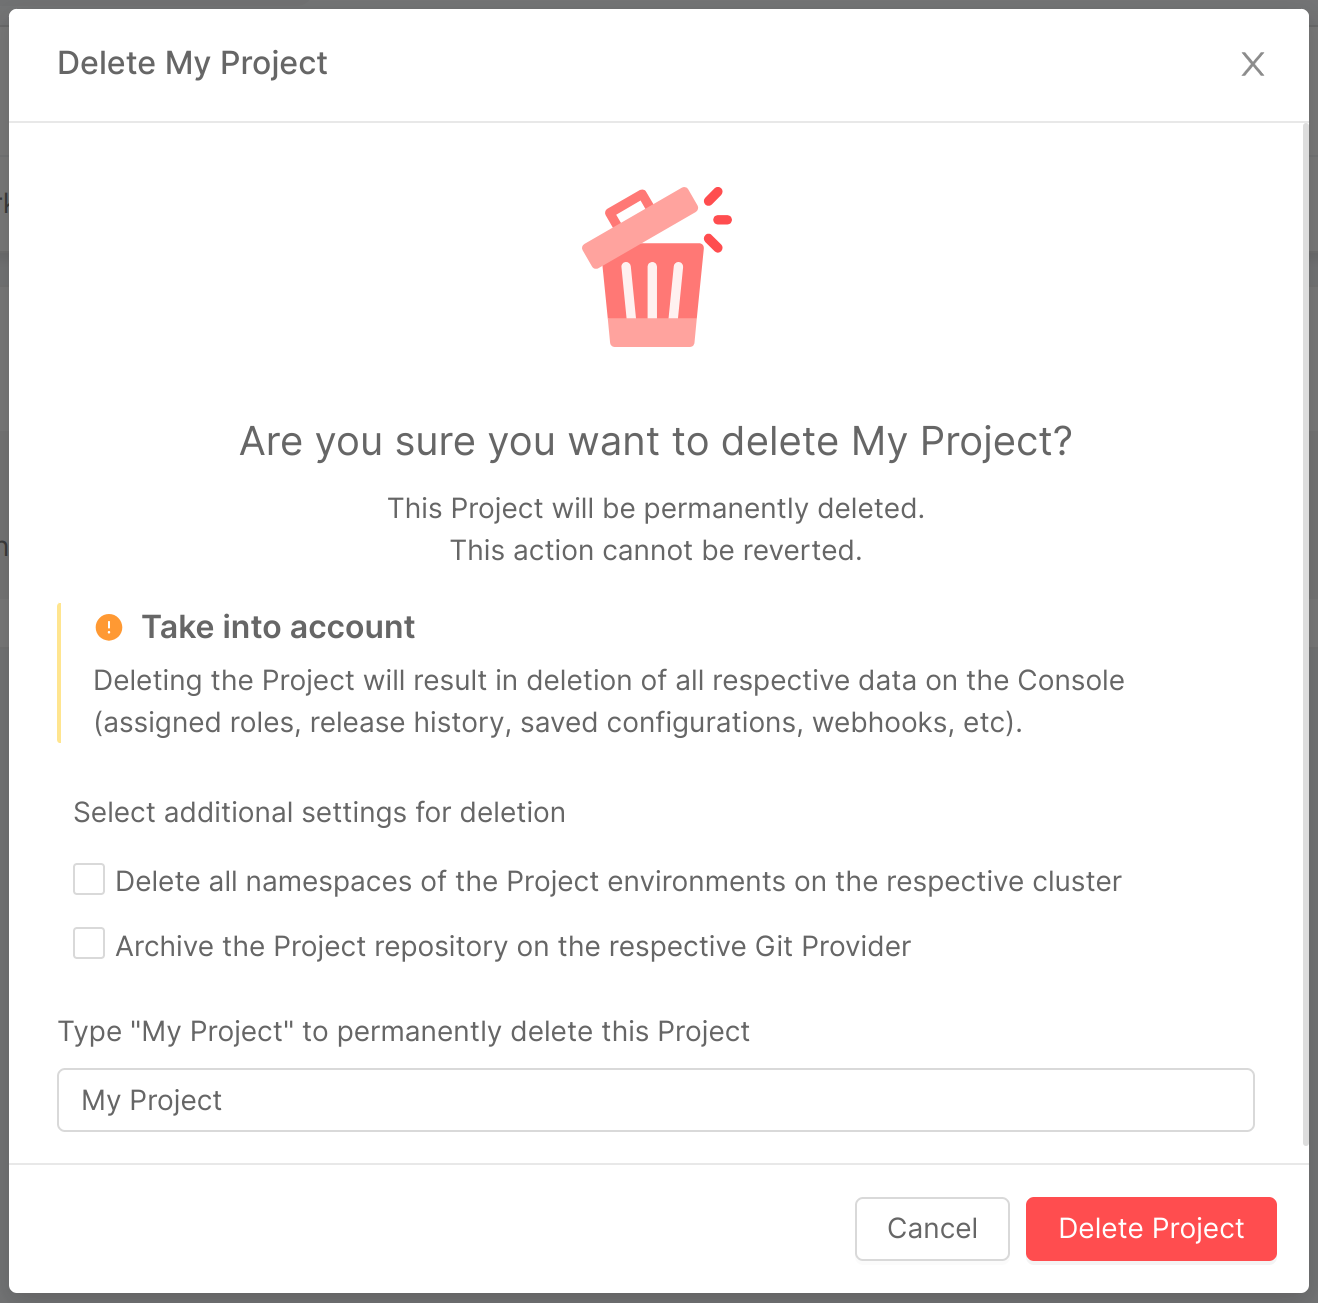Click the orange warning icon beside Take into account
1318x1303 pixels.
(108, 626)
